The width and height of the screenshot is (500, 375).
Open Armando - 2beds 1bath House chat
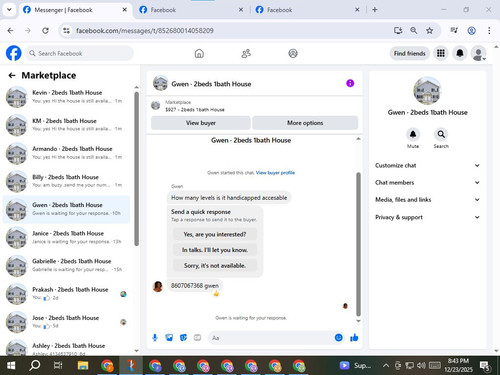coord(66,153)
